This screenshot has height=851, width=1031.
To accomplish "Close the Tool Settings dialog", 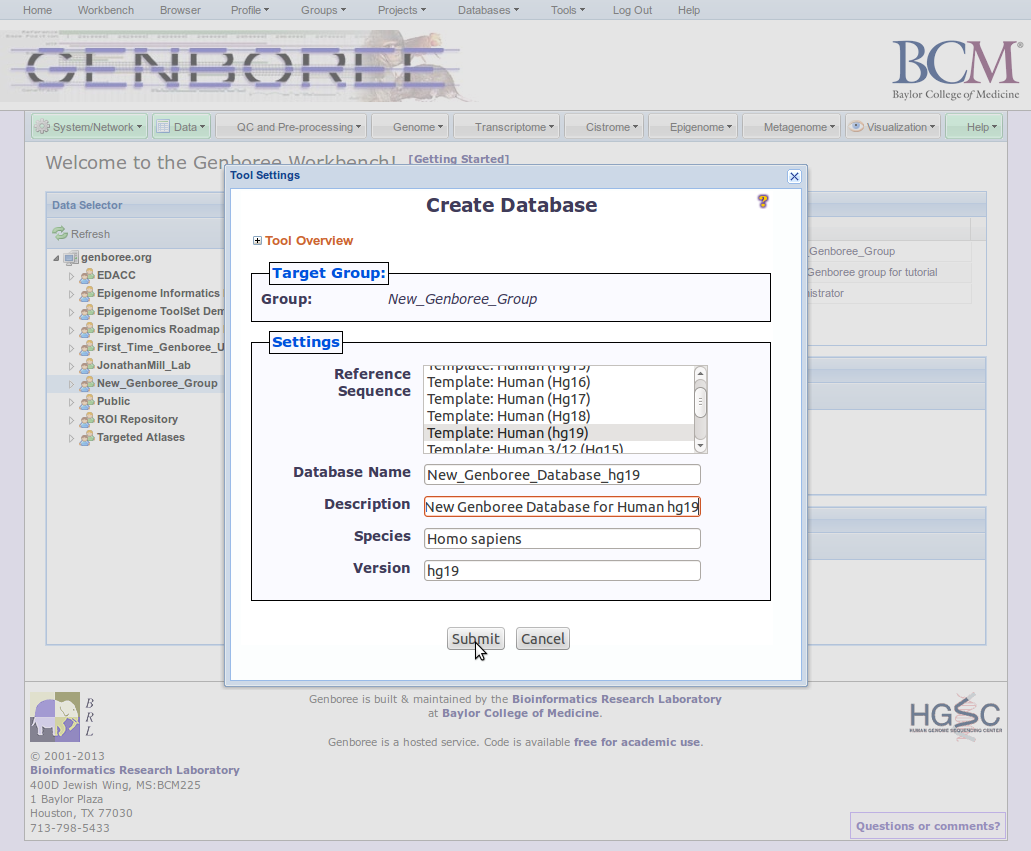I will (x=794, y=176).
